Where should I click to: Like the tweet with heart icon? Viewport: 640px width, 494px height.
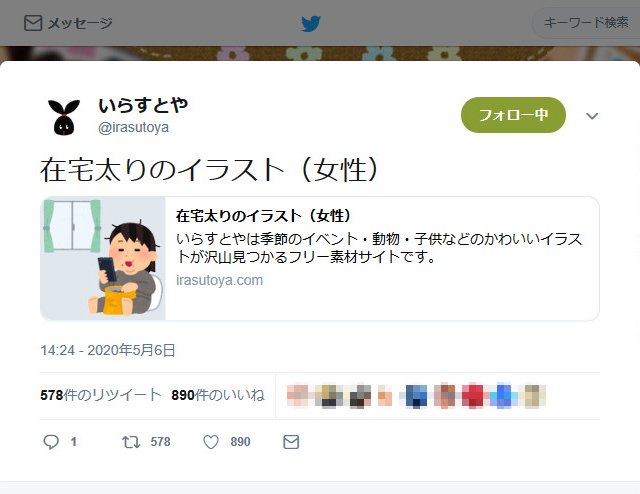coord(211,442)
